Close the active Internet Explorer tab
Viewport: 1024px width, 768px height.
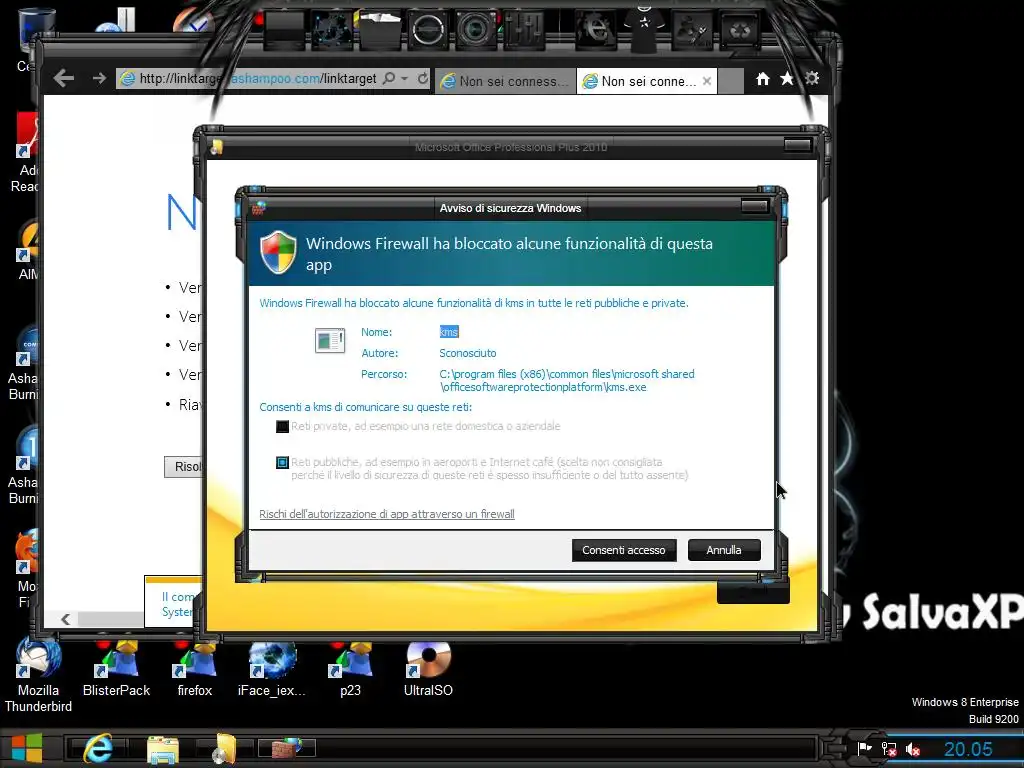[707, 81]
